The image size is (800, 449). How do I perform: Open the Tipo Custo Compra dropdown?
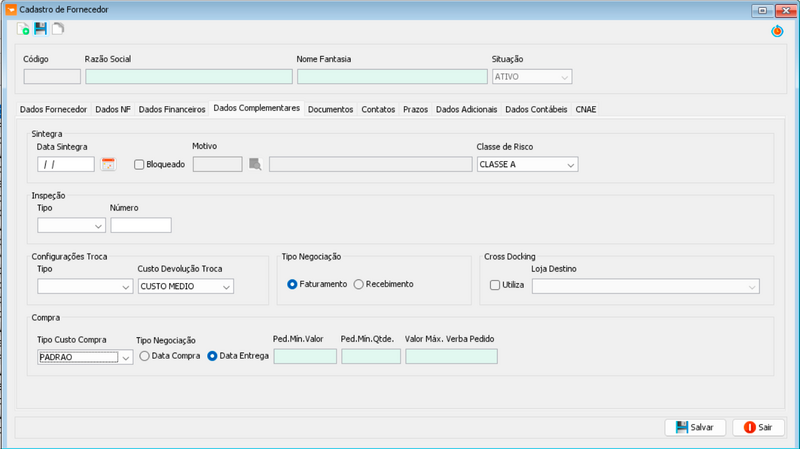tap(85, 357)
